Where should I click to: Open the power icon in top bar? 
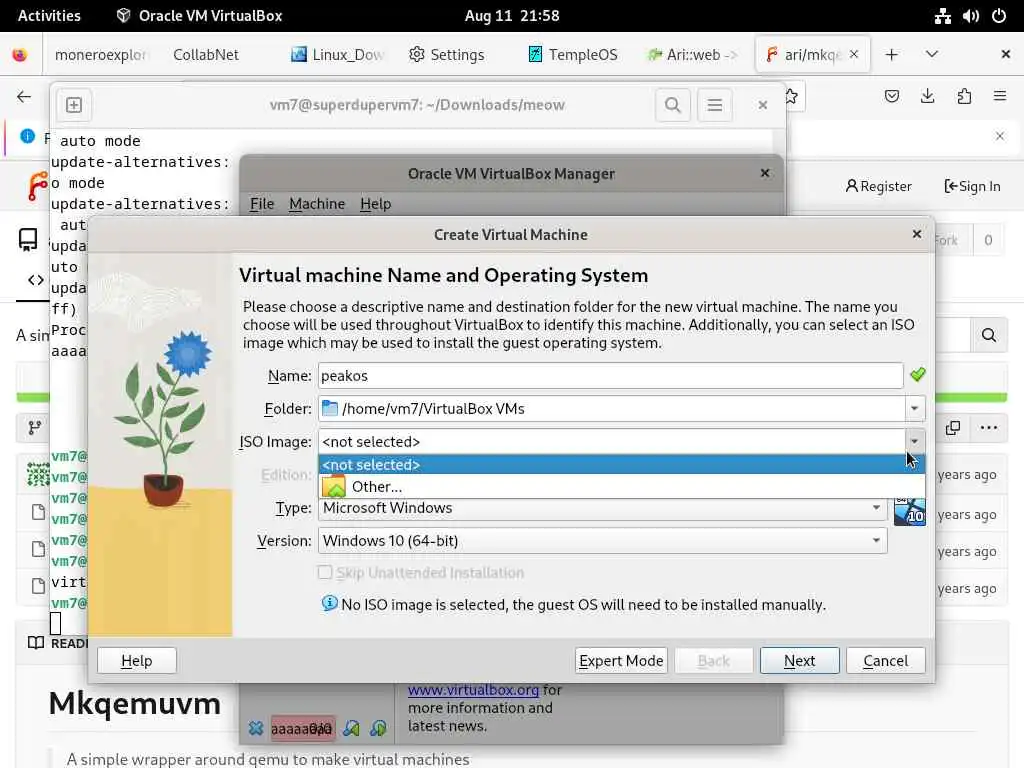pyautogui.click(x=999, y=16)
